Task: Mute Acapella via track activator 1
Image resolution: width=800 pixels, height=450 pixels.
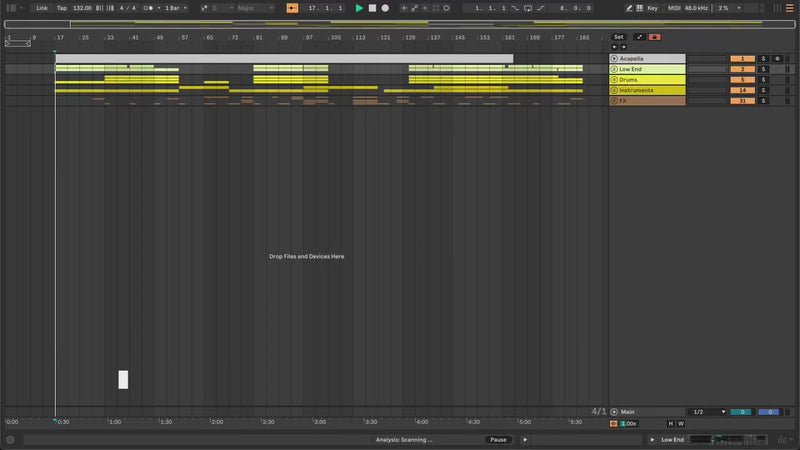Action: [742, 59]
